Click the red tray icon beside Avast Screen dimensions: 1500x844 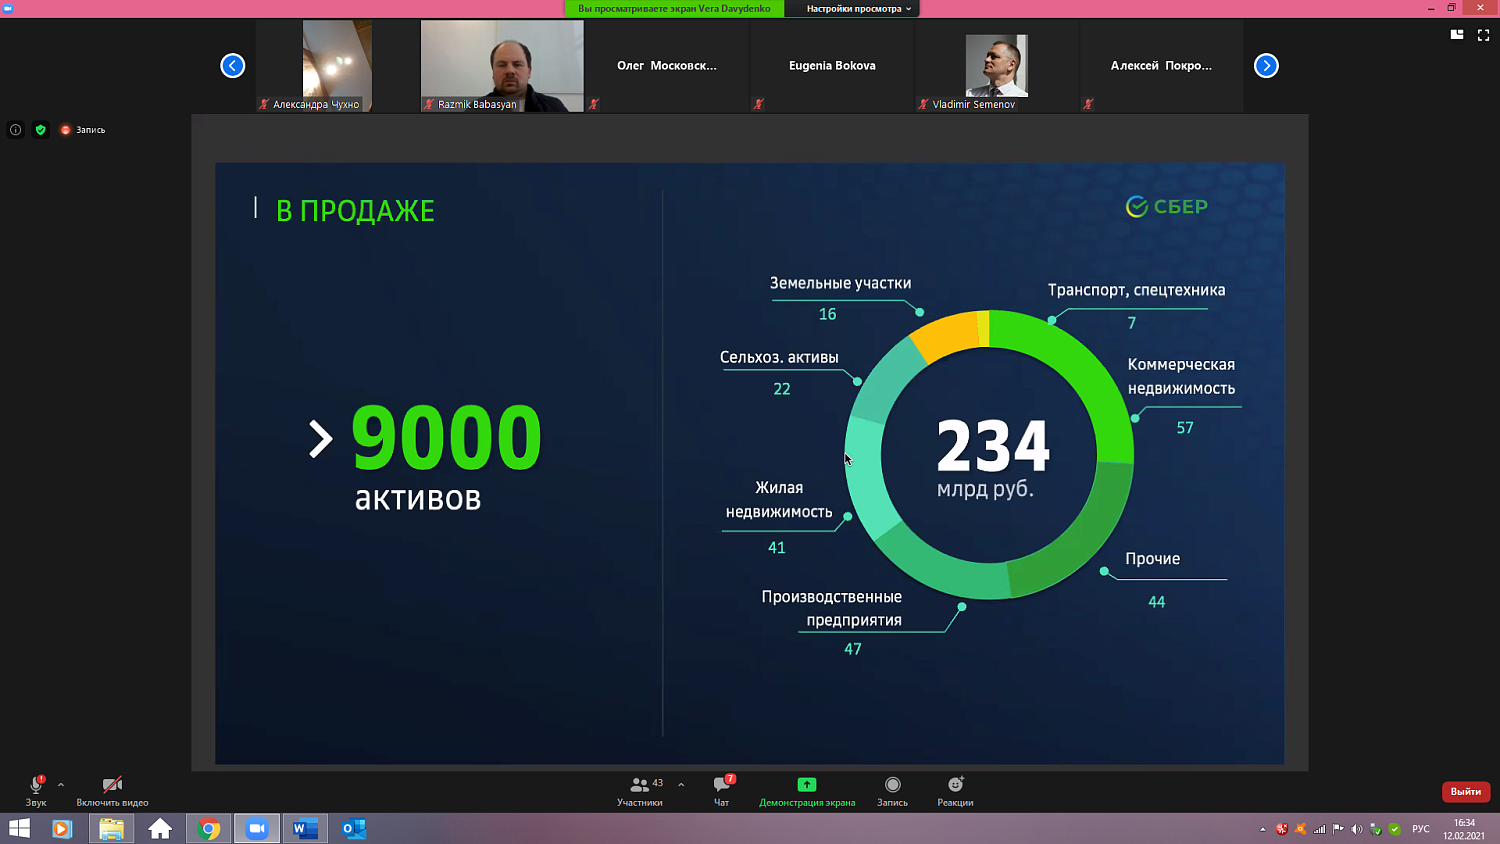(1281, 829)
